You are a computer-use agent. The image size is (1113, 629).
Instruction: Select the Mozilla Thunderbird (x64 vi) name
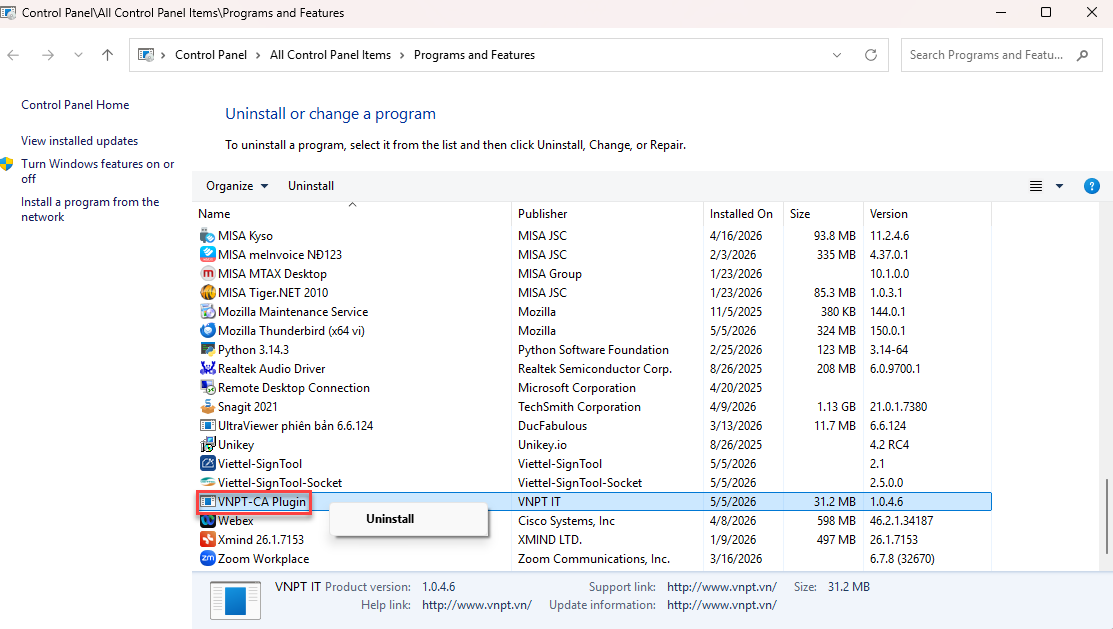pos(291,330)
